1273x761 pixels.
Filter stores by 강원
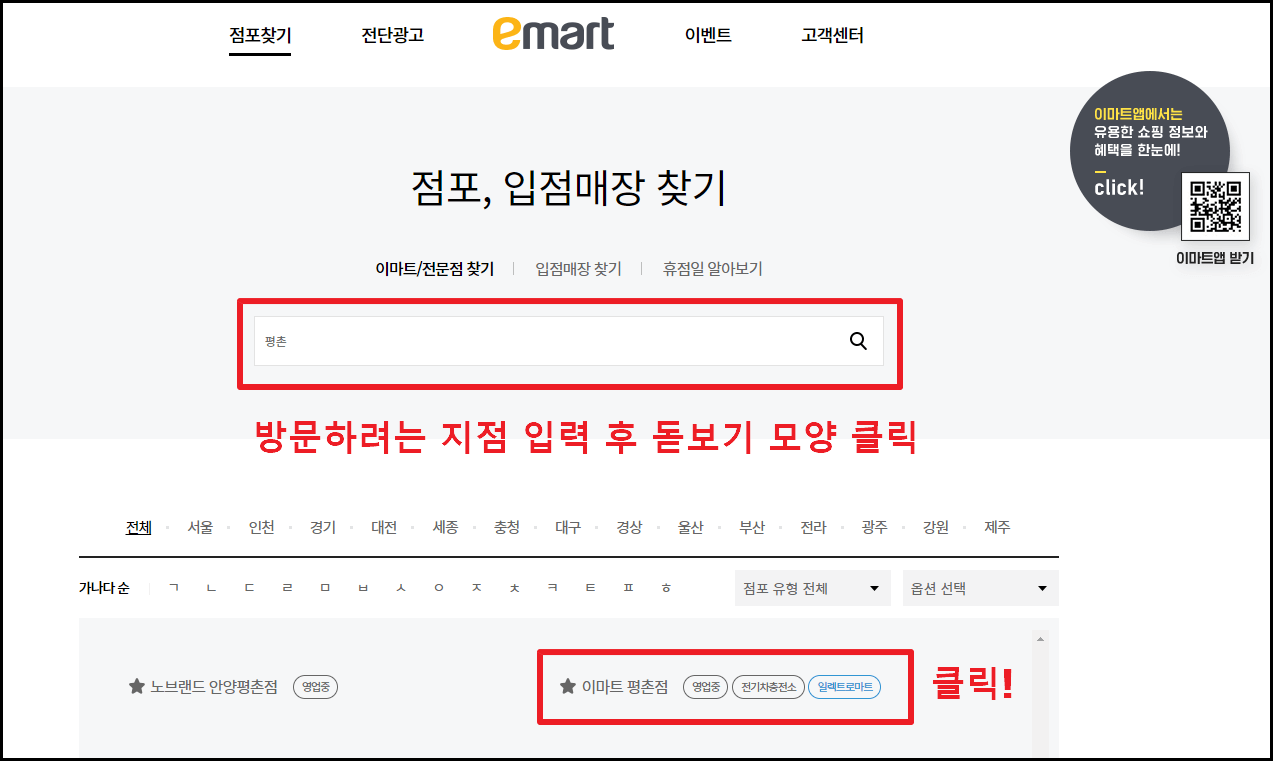click(936, 527)
